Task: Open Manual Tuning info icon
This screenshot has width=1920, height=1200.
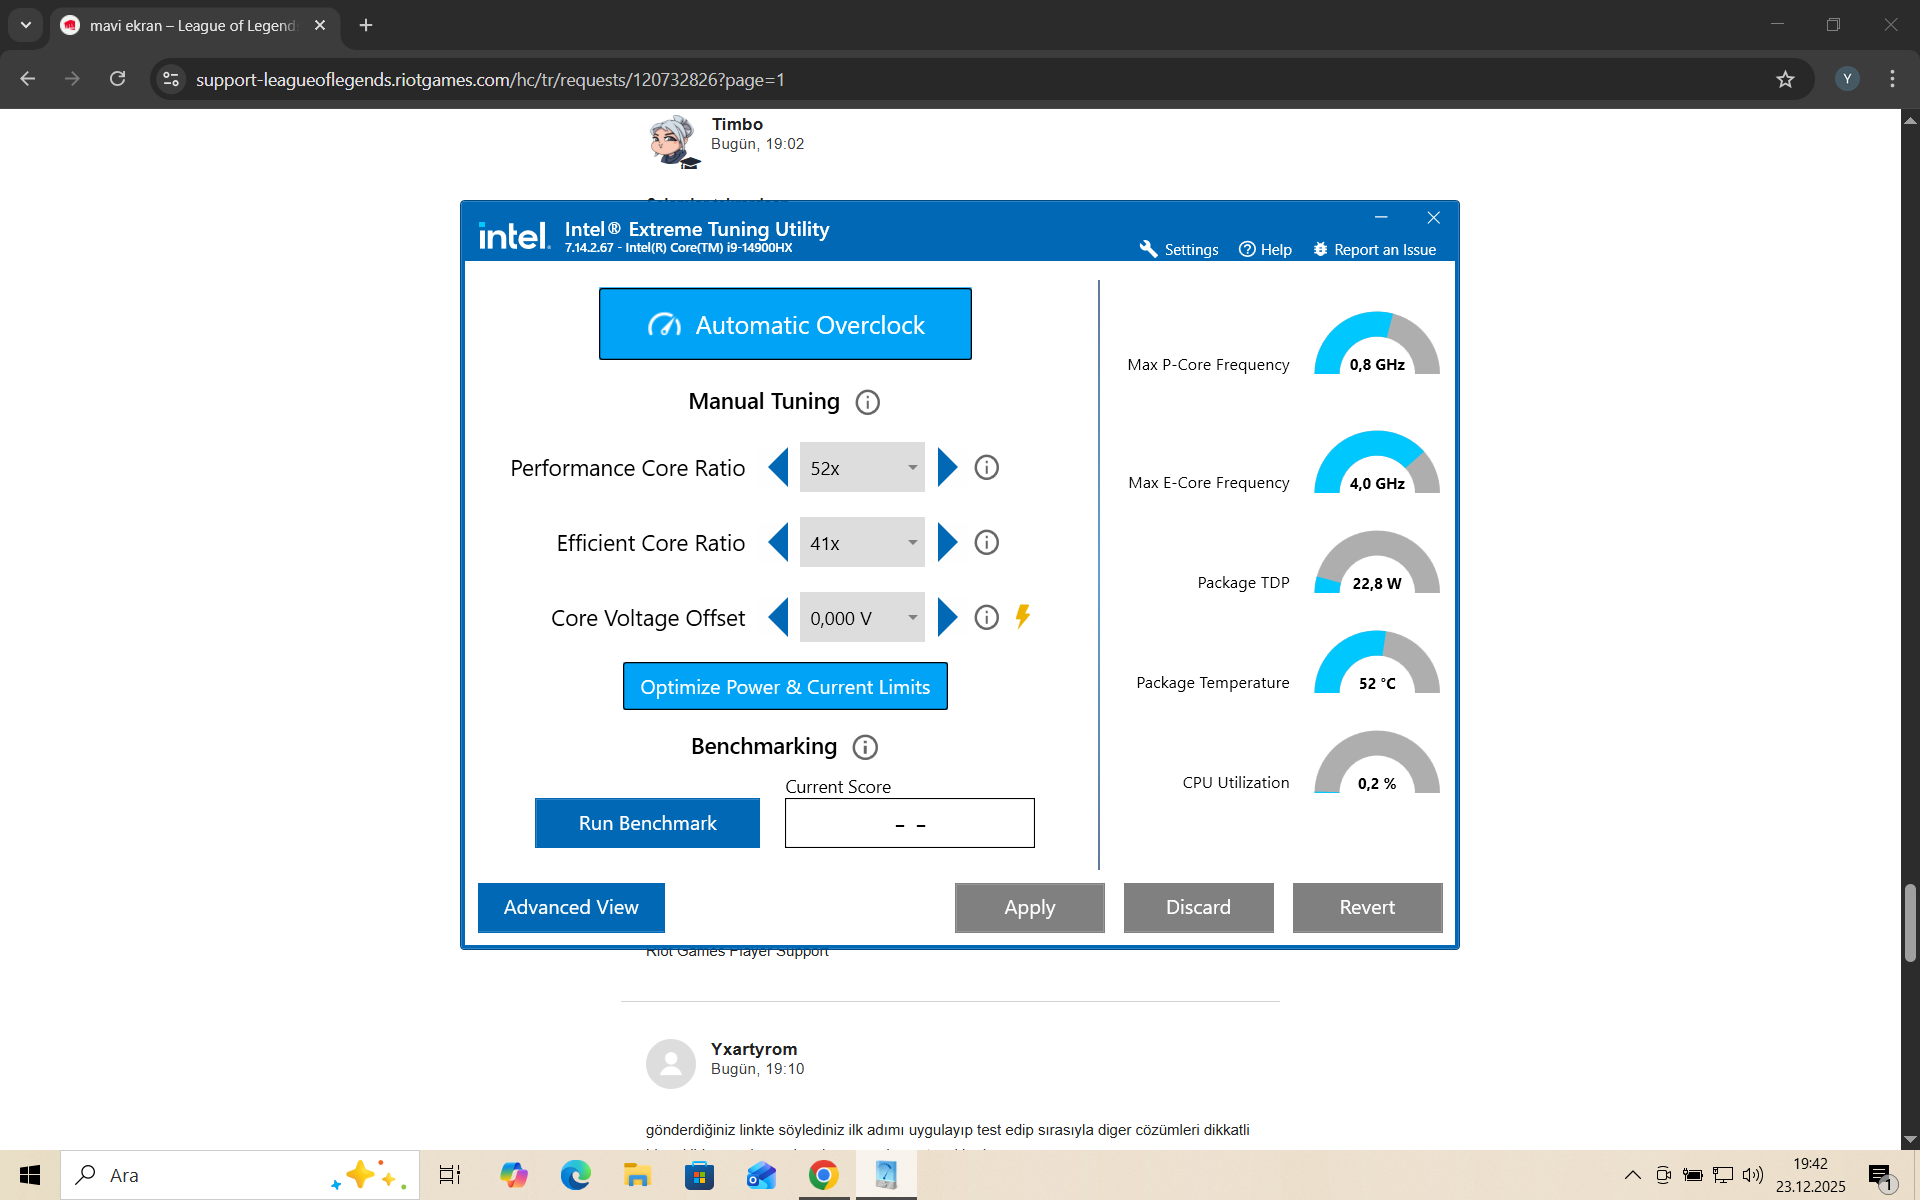Action: (x=867, y=402)
